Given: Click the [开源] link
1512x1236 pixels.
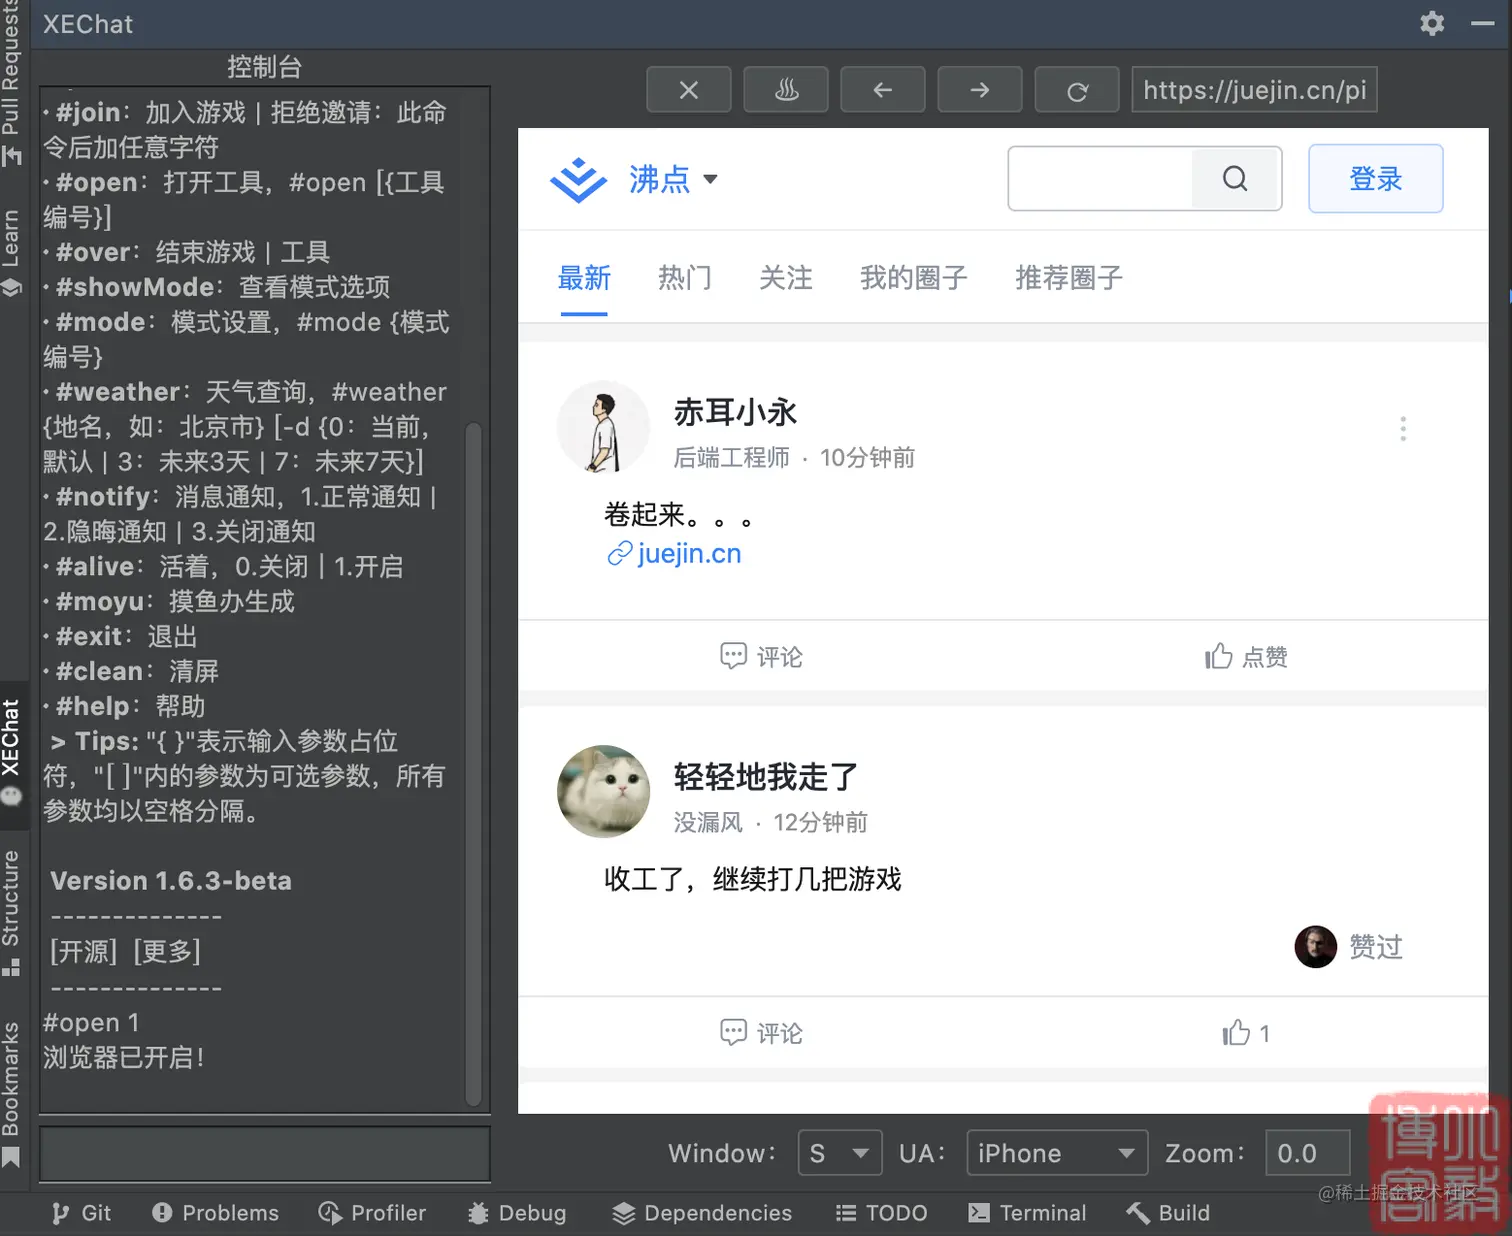Looking at the screenshot, I should click(84, 951).
